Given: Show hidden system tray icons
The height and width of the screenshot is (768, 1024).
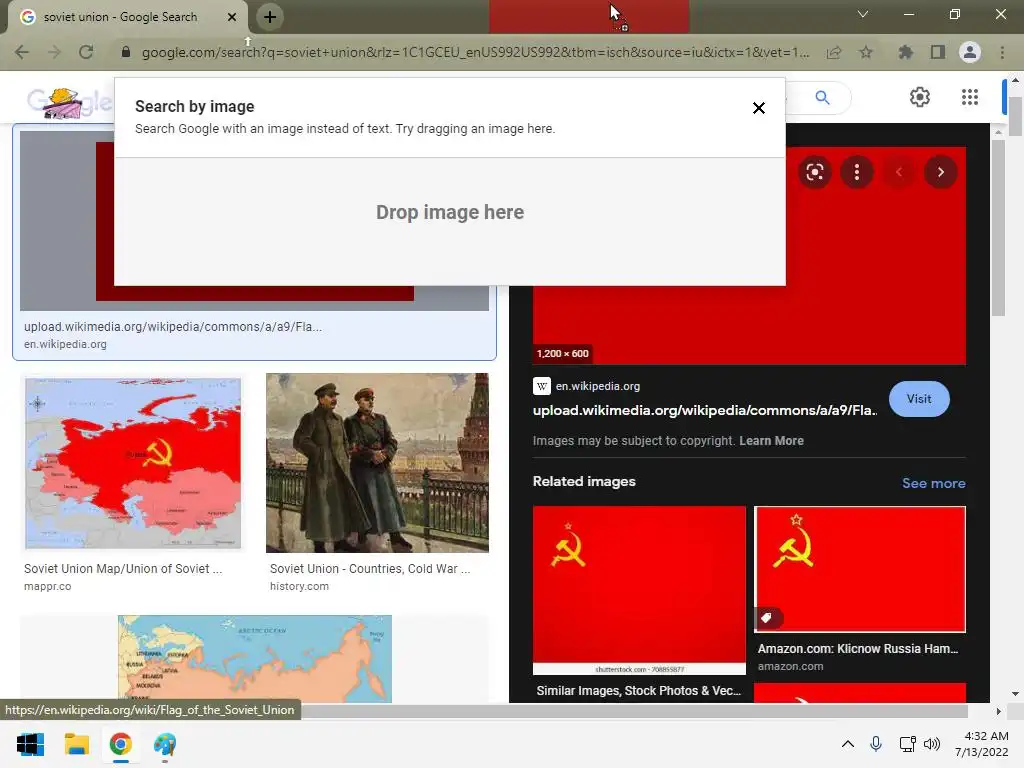Looking at the screenshot, I should [848, 744].
